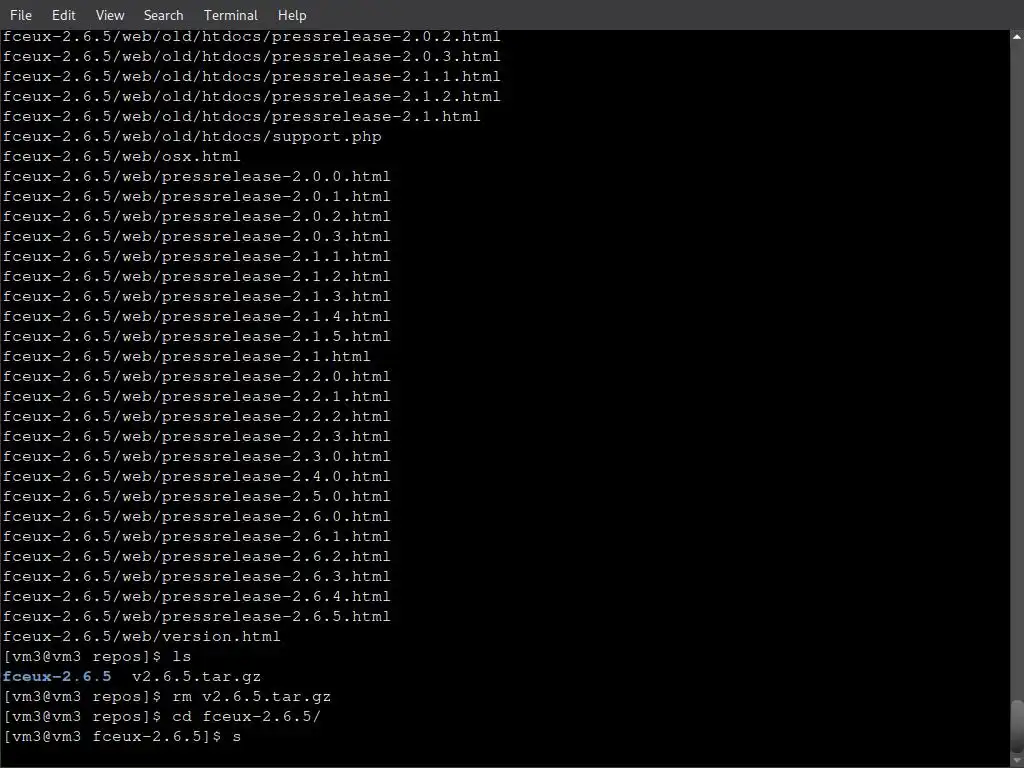The image size is (1024, 768).
Task: Click the line web/pressrelease-2.4.0.html
Action: coord(197,477)
